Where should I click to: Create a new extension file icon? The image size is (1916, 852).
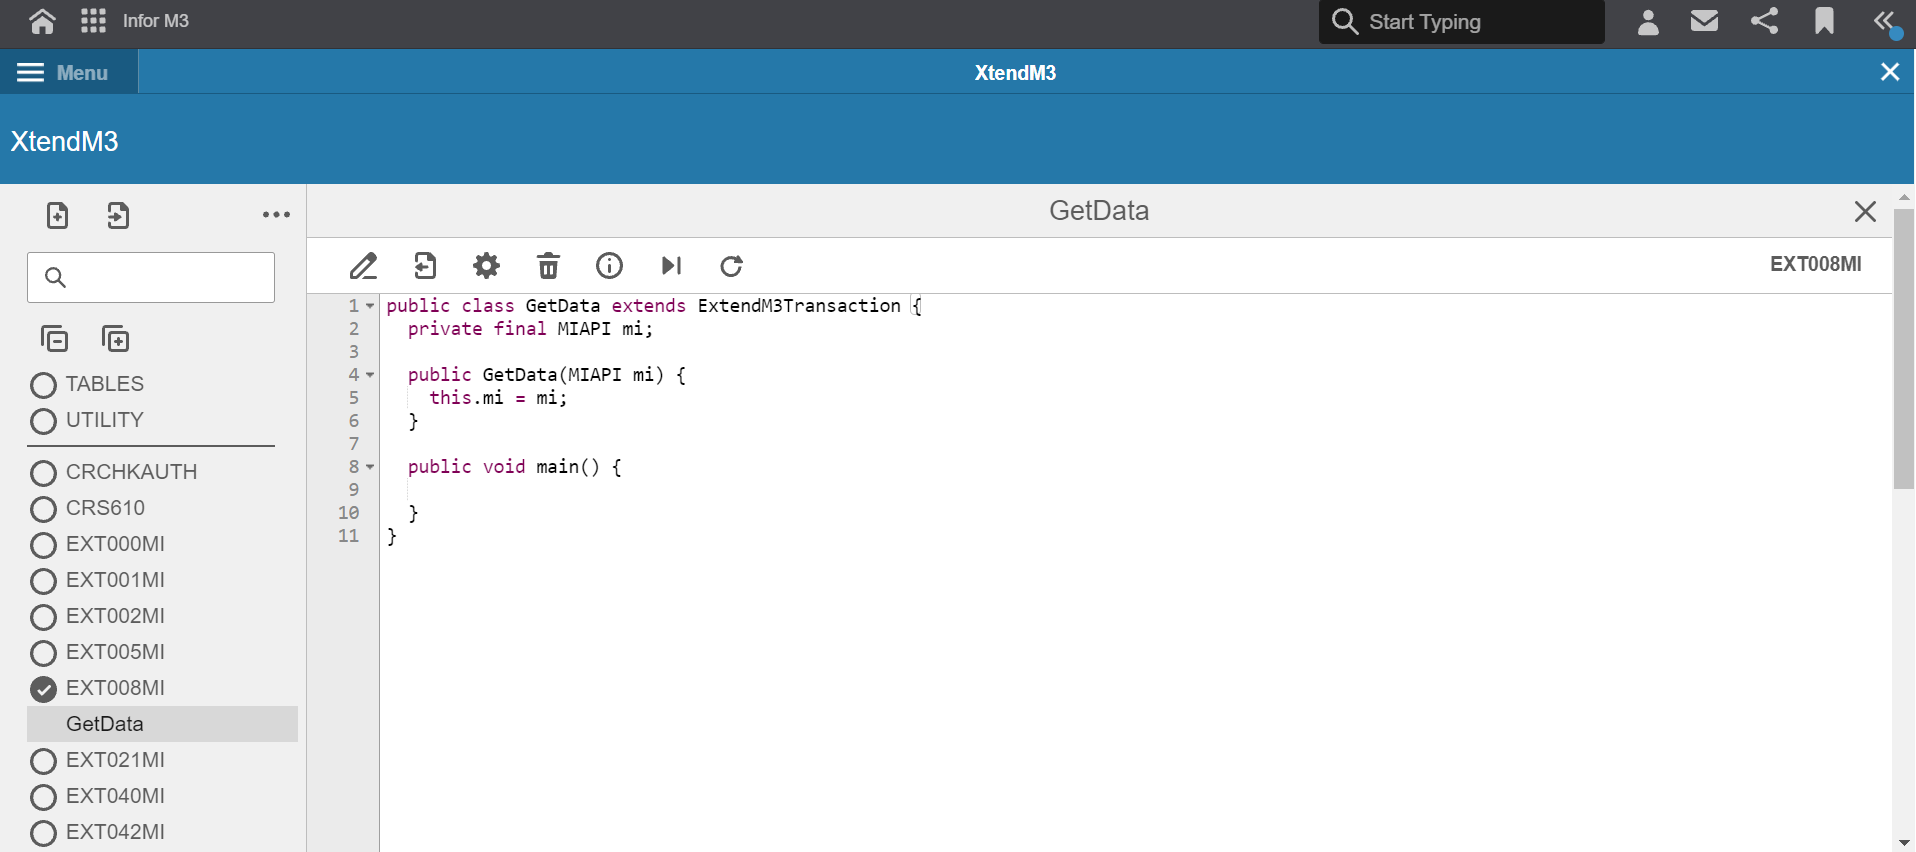pos(58,215)
